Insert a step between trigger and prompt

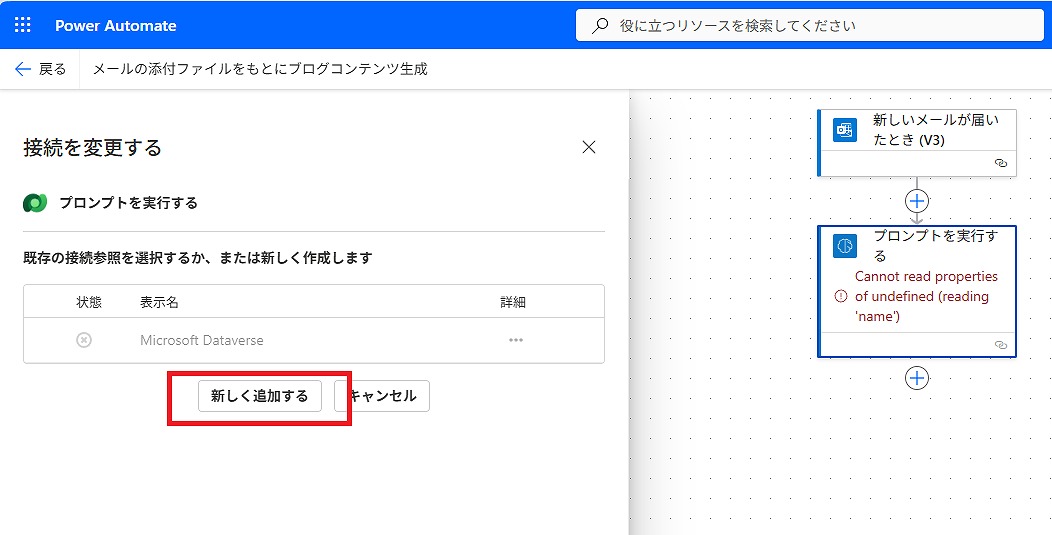pos(917,201)
